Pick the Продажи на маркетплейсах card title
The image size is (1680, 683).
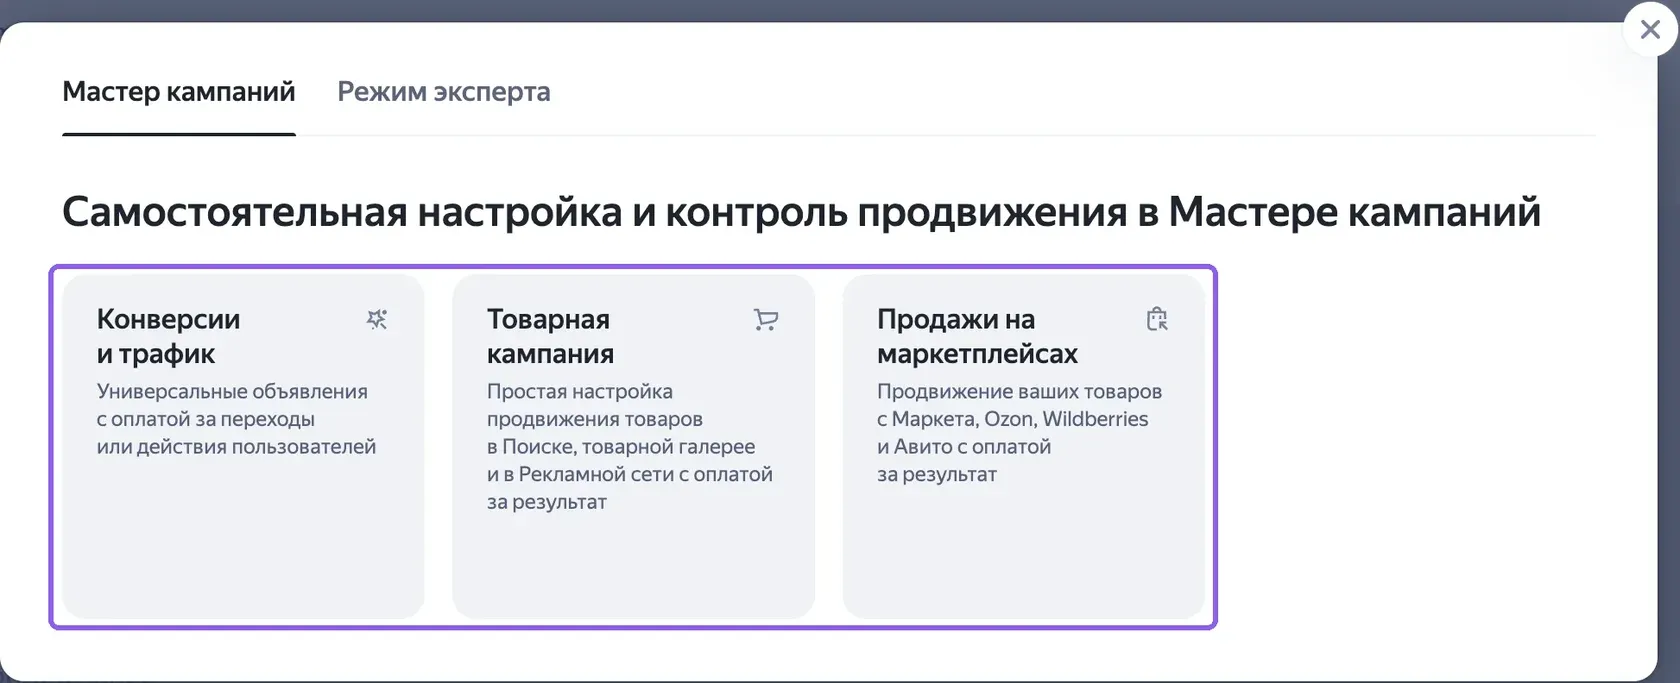(977, 336)
